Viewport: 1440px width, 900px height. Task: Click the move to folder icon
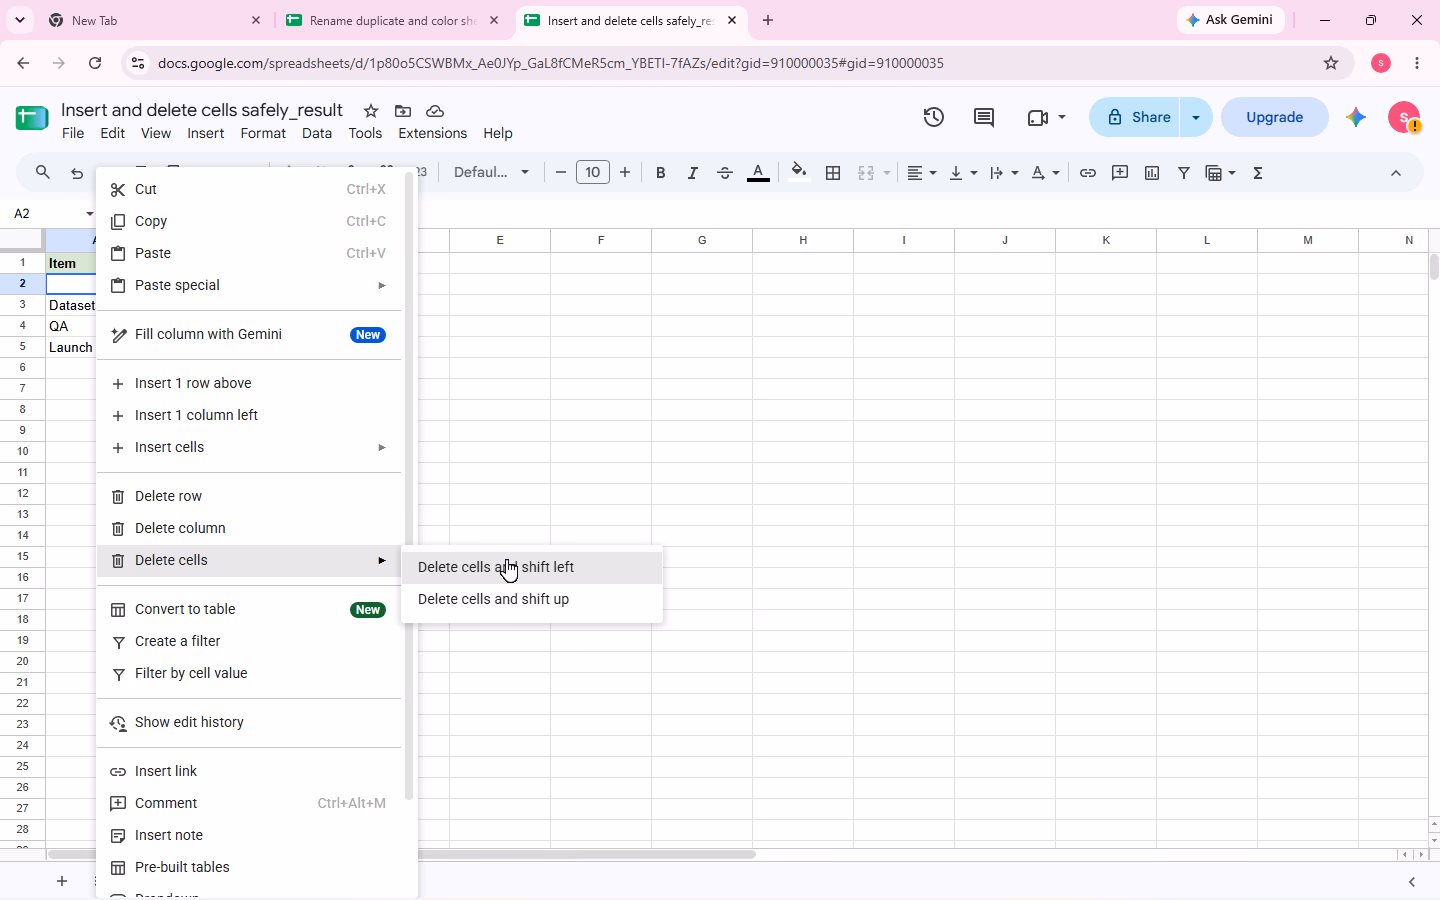point(403,111)
